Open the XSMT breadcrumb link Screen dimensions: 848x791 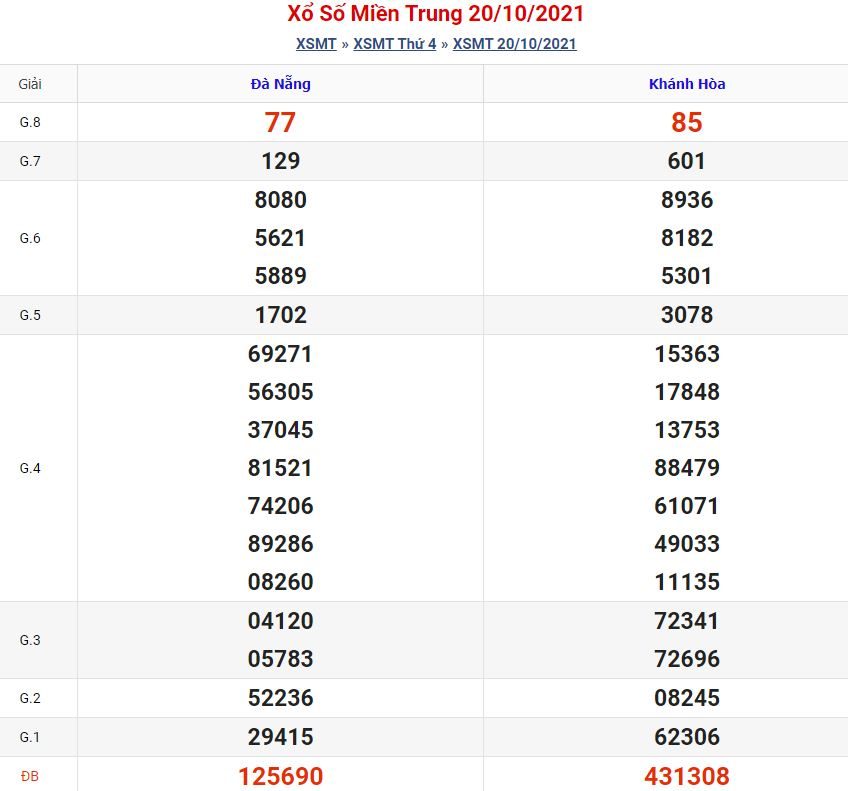[316, 44]
